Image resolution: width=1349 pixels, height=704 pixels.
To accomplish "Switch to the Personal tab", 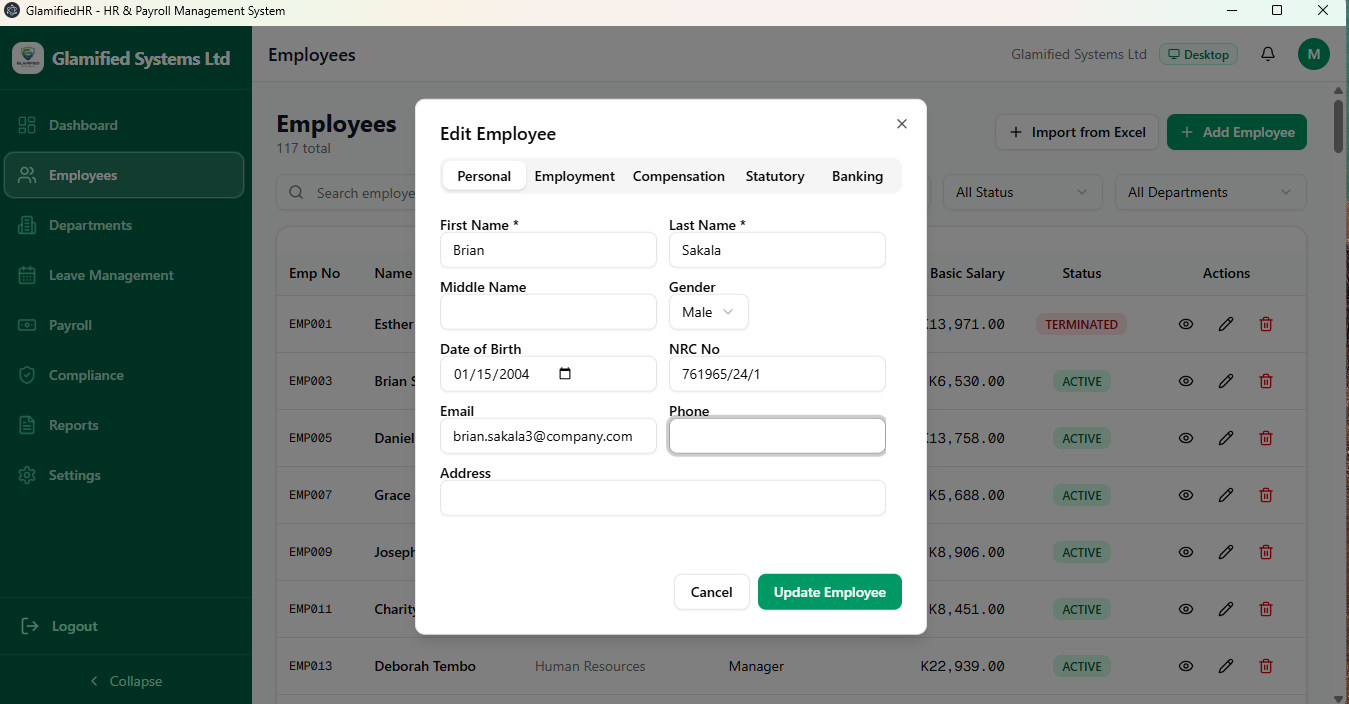I will point(484,176).
